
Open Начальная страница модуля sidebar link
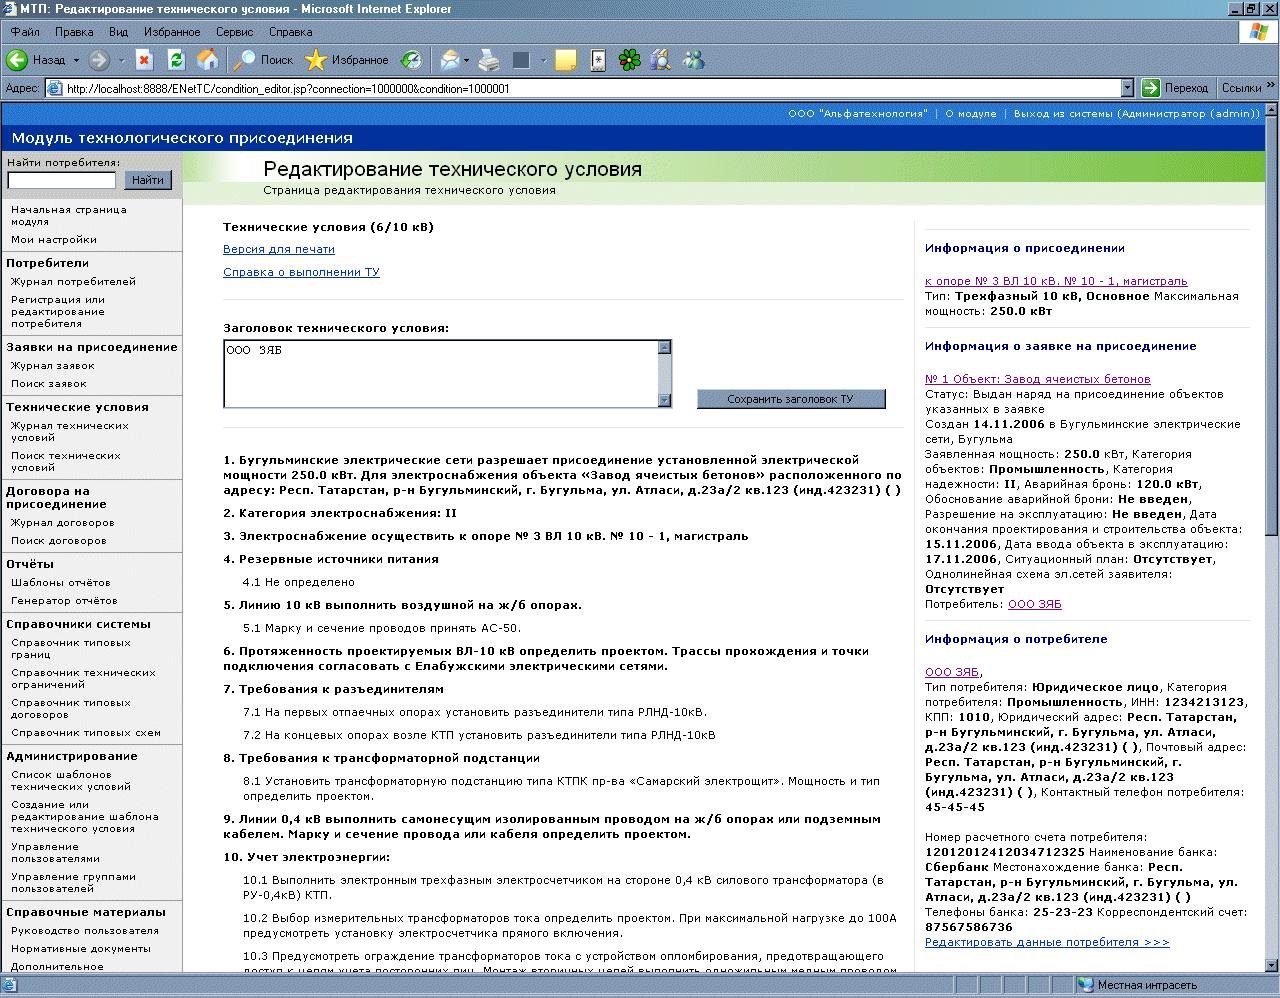pyautogui.click(x=69, y=216)
